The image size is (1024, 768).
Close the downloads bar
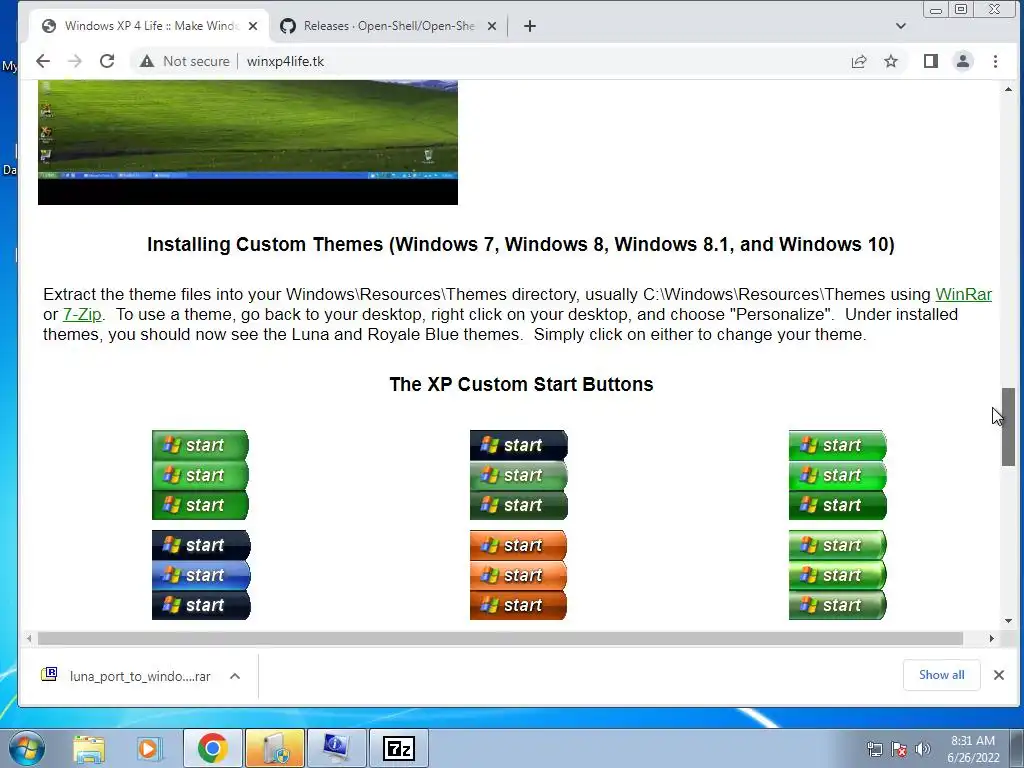pyautogui.click(x=999, y=675)
